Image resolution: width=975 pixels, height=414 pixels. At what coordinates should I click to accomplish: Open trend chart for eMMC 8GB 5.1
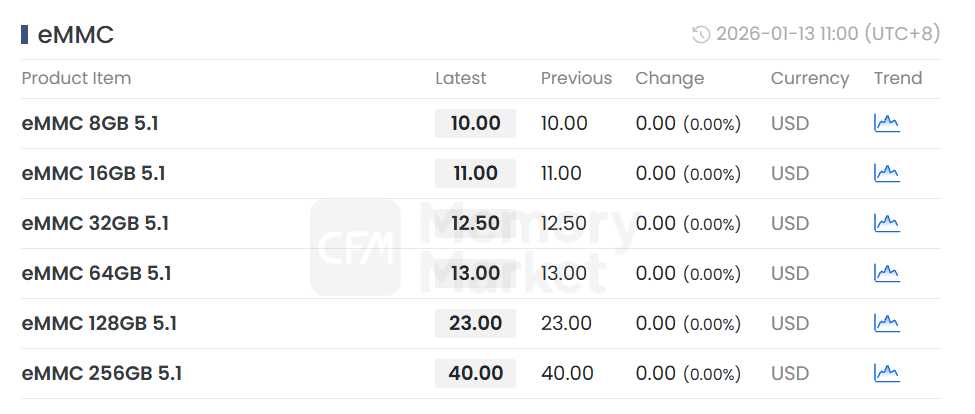886,123
